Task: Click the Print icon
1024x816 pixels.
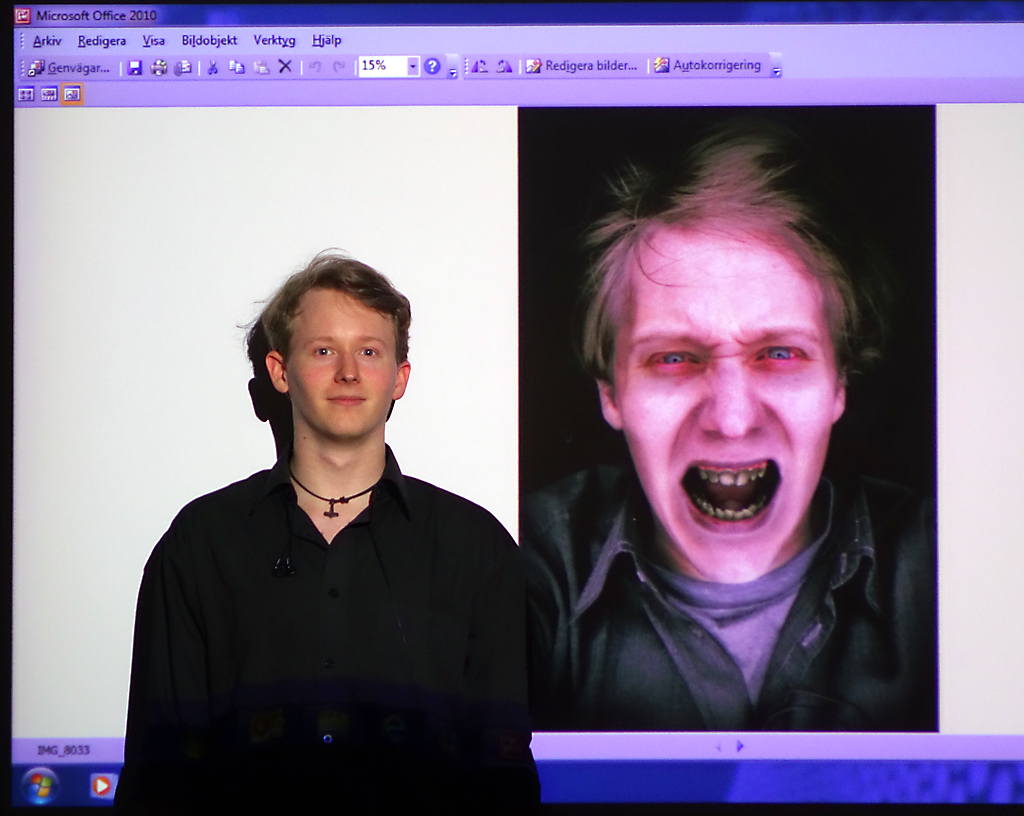Action: [159, 67]
